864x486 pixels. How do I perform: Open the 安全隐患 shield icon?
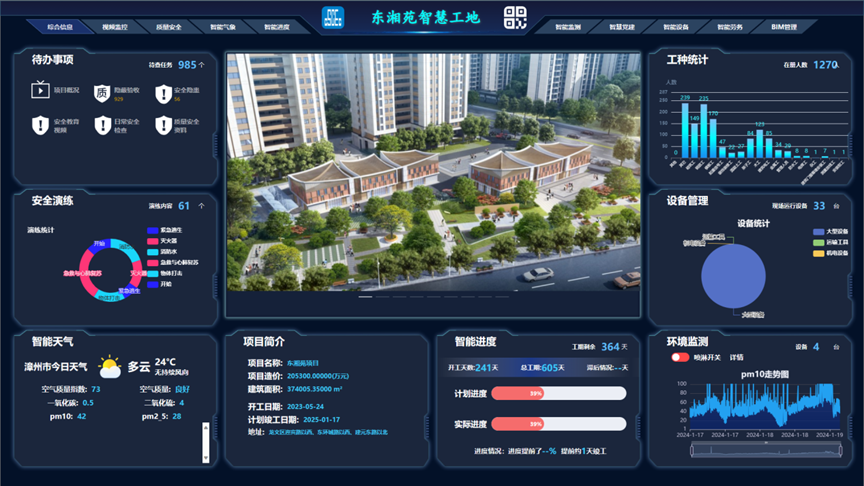point(163,94)
